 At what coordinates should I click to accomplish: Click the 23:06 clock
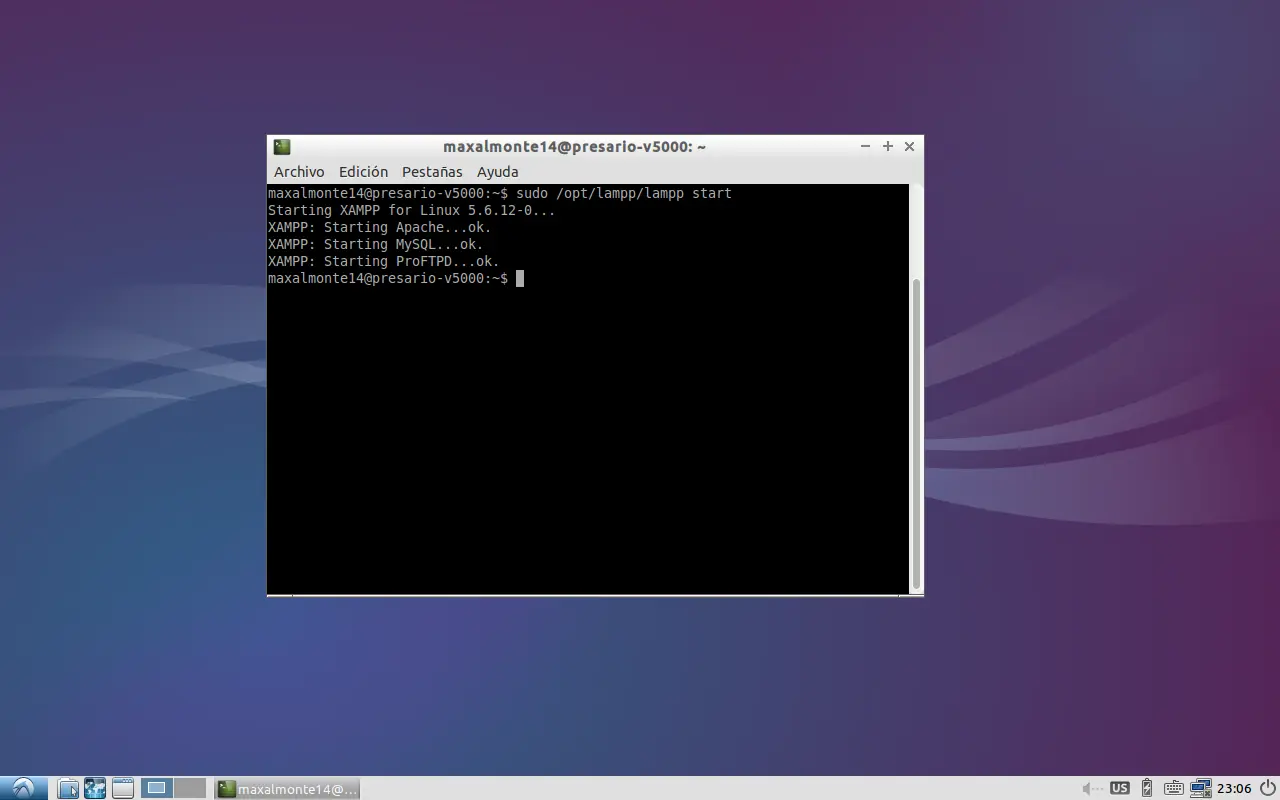(x=1235, y=789)
